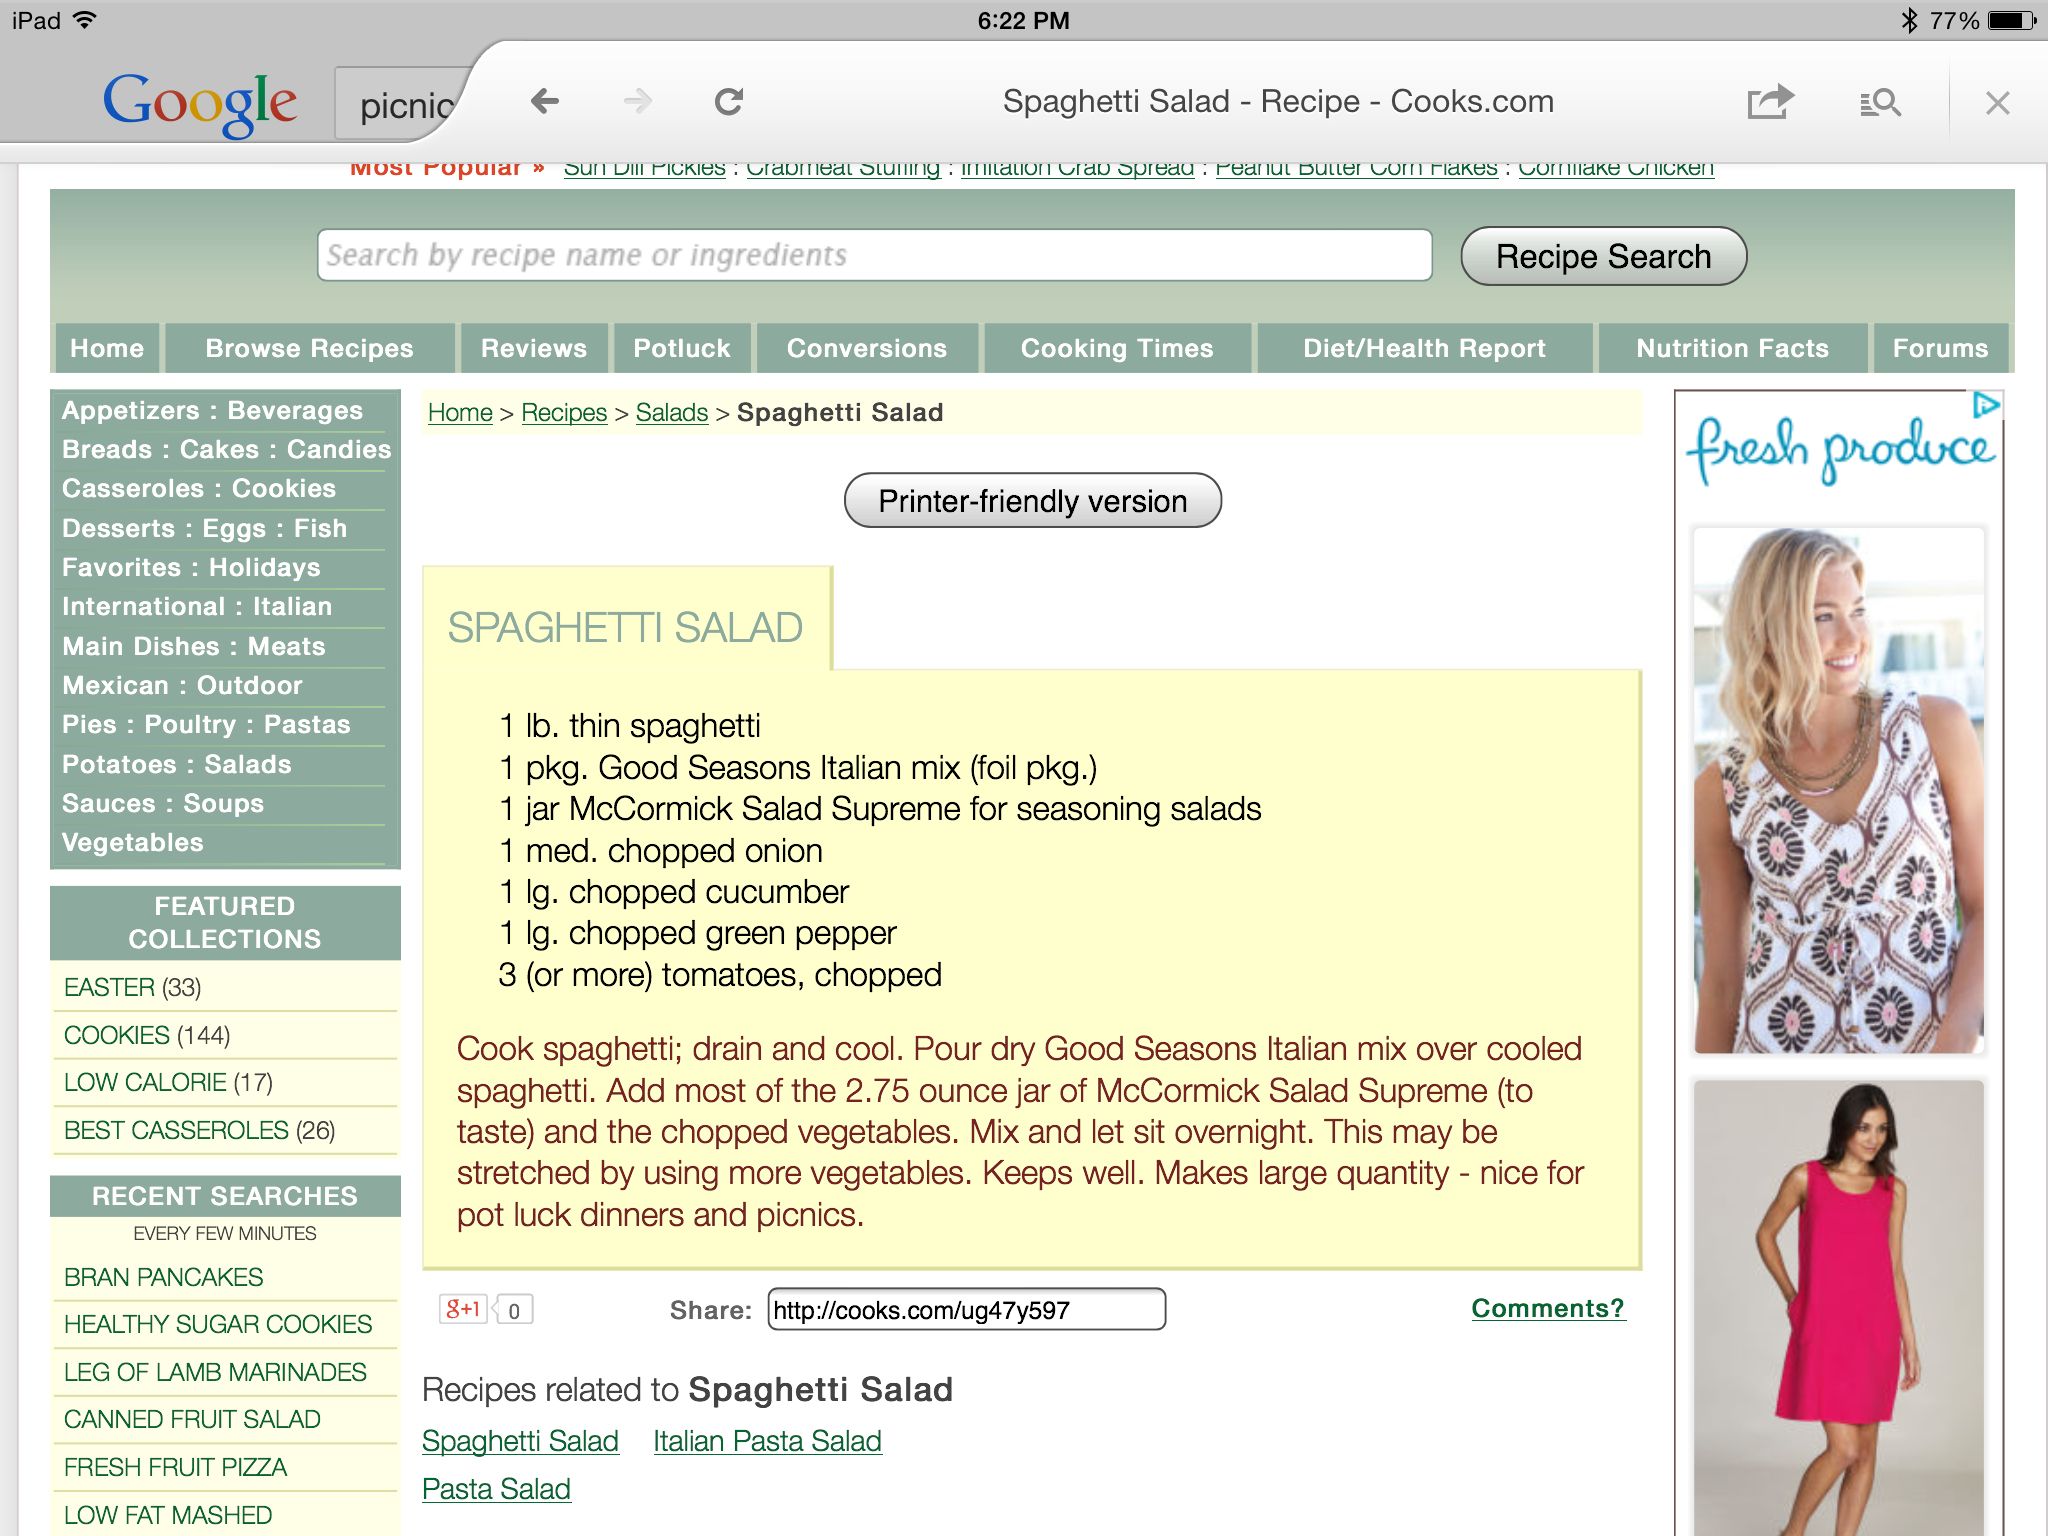2048x1536 pixels.
Task: Click the share icon in browser toolbar
Action: [1771, 103]
